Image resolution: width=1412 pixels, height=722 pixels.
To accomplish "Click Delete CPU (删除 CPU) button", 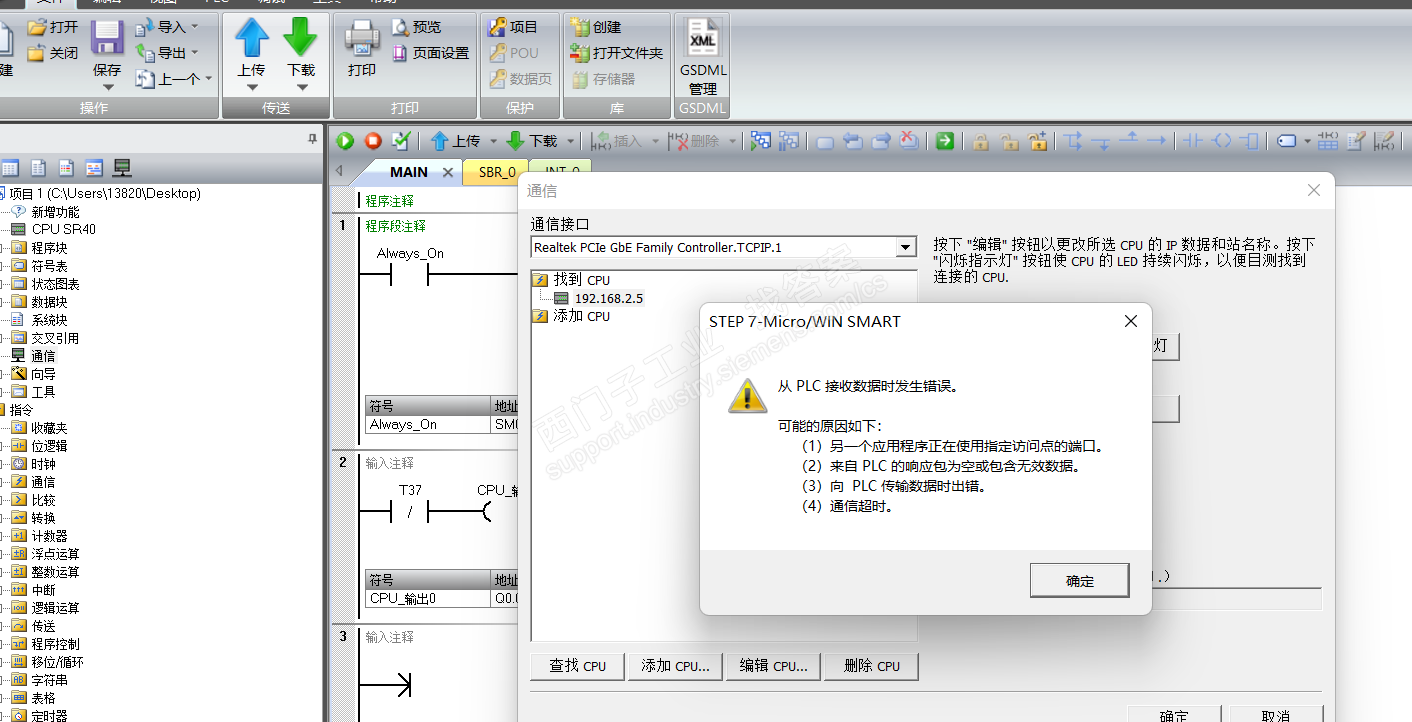I will point(871,666).
